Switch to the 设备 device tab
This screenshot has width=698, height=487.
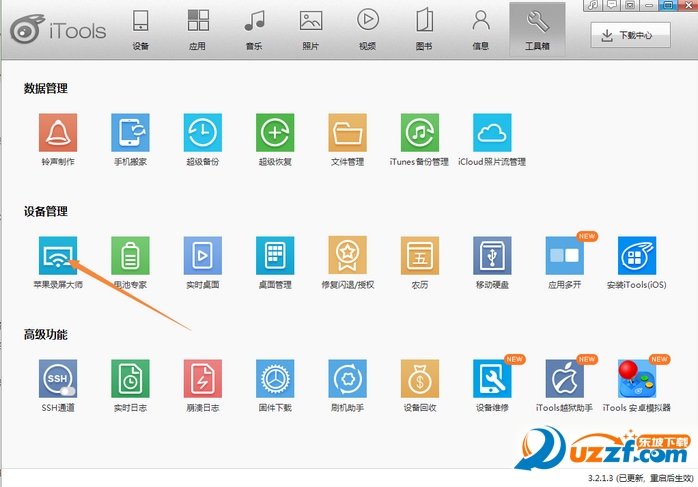140,29
